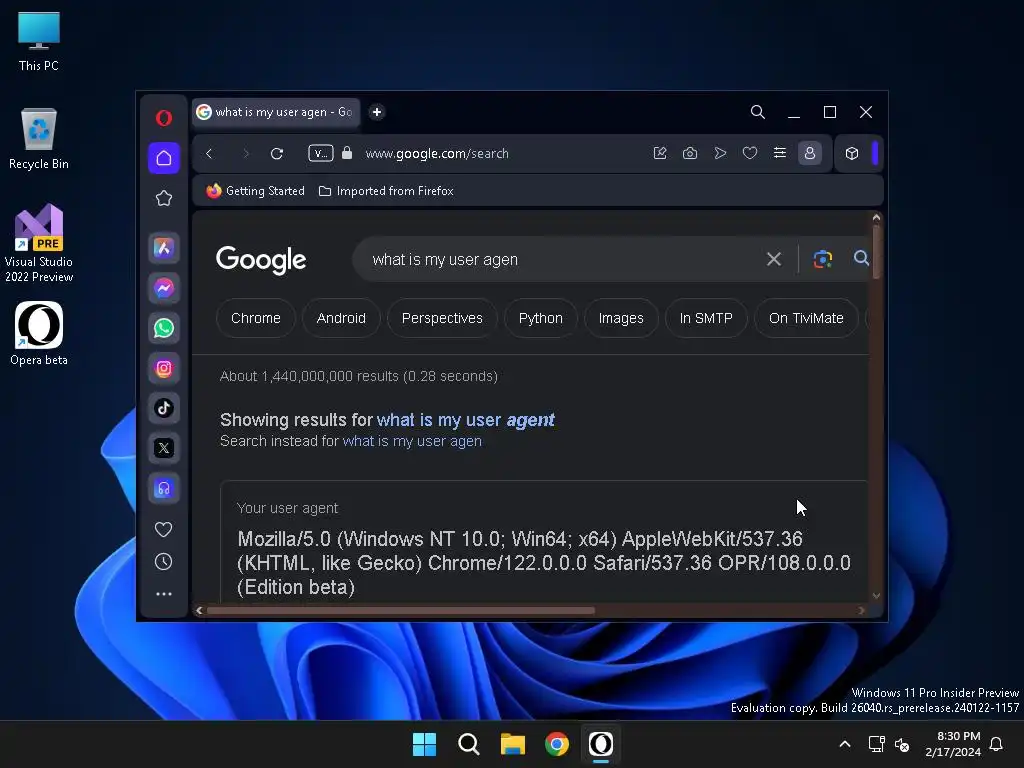Open 'what is my user agent' suggestion
Viewport: 1024px width, 768px height.
[x=466, y=420]
